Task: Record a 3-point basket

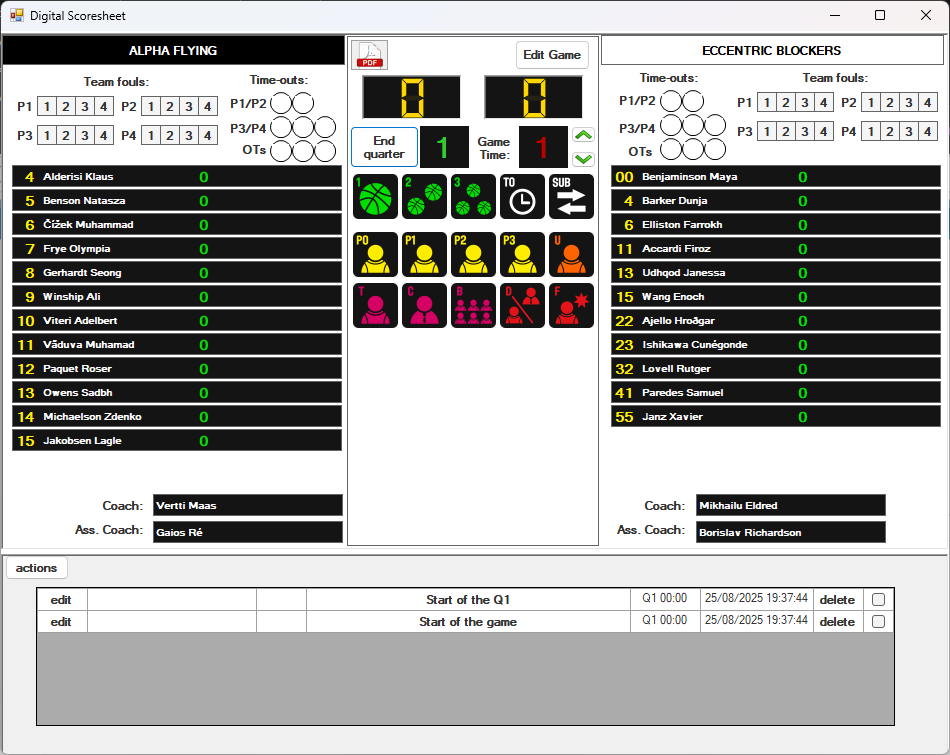Action: pos(472,196)
